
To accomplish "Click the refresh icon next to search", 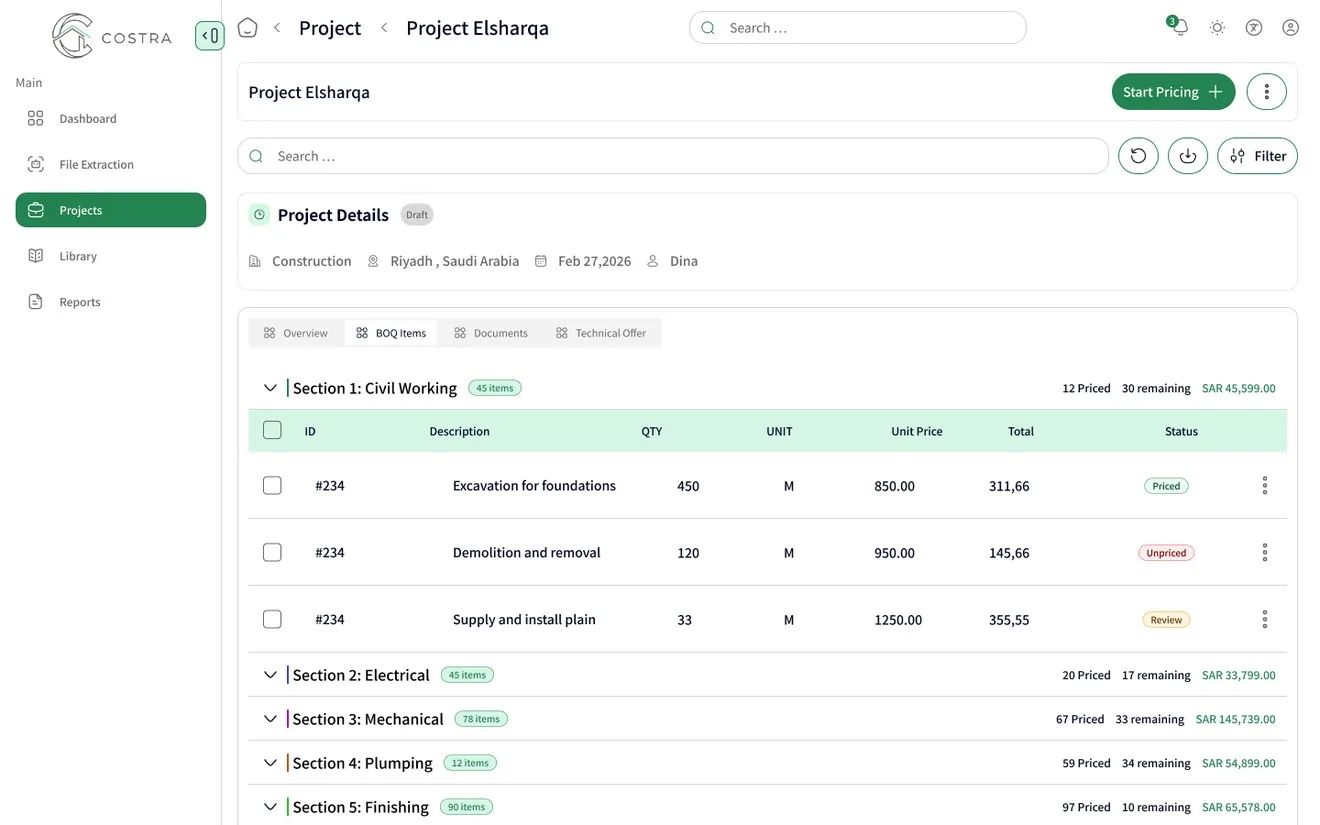I will 1138,156.
